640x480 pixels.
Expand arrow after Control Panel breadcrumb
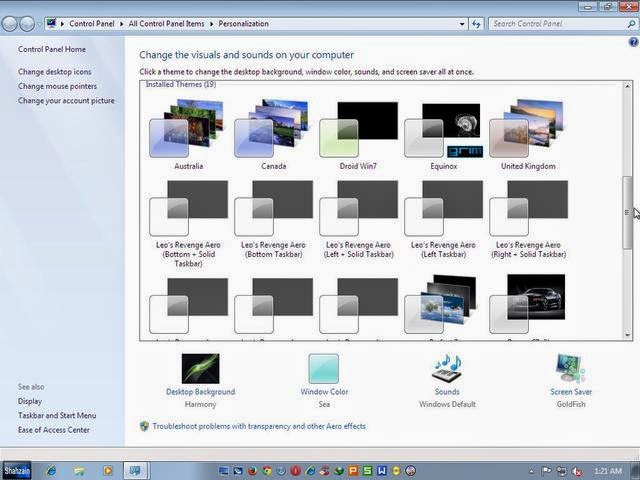(x=121, y=24)
